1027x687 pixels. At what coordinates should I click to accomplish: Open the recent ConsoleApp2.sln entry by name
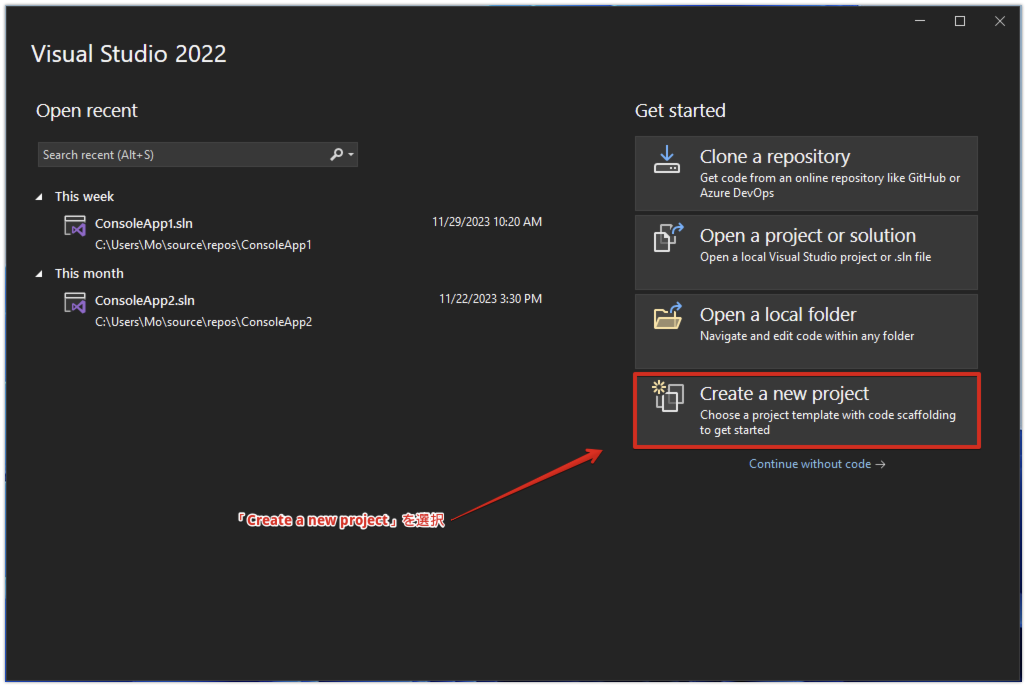(144, 300)
